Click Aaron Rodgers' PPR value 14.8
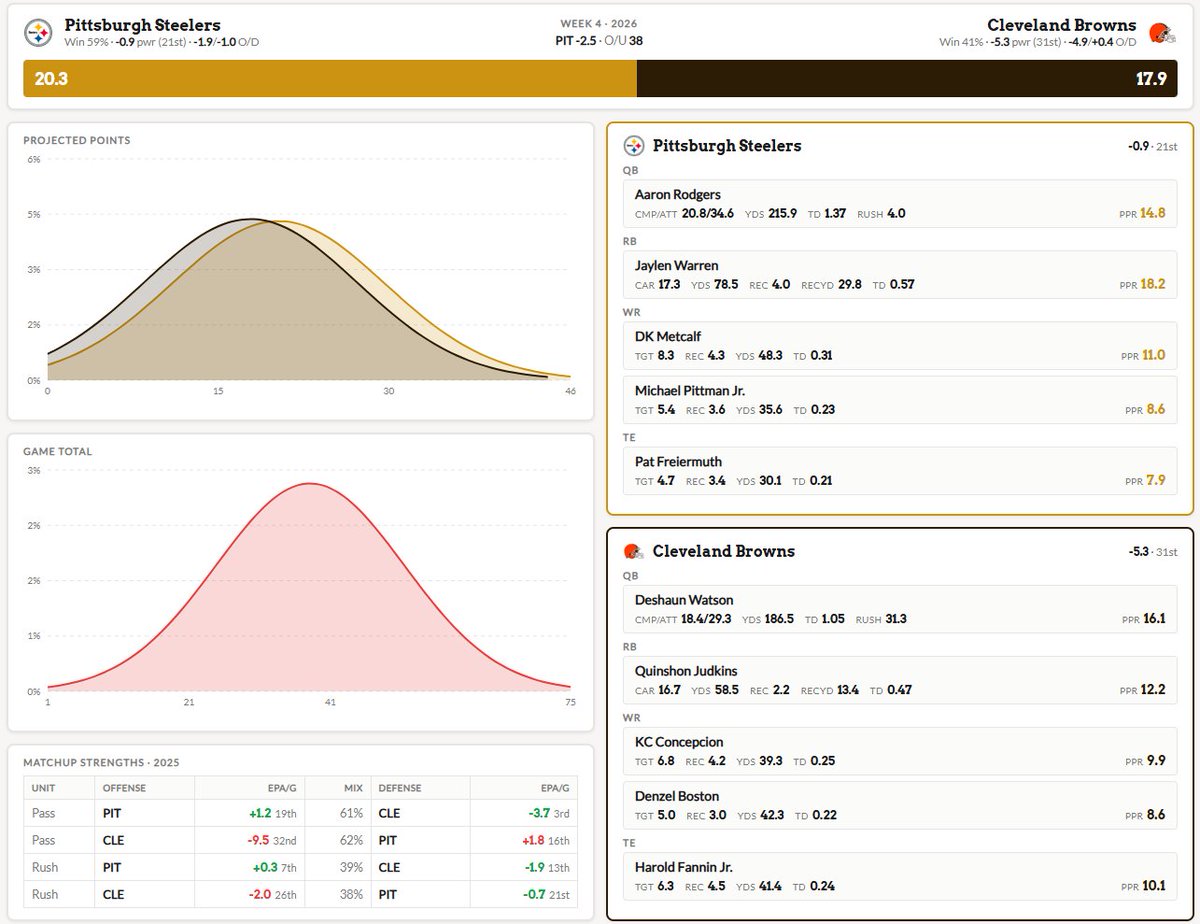Viewport: 1200px width, 924px height. pos(1151,213)
